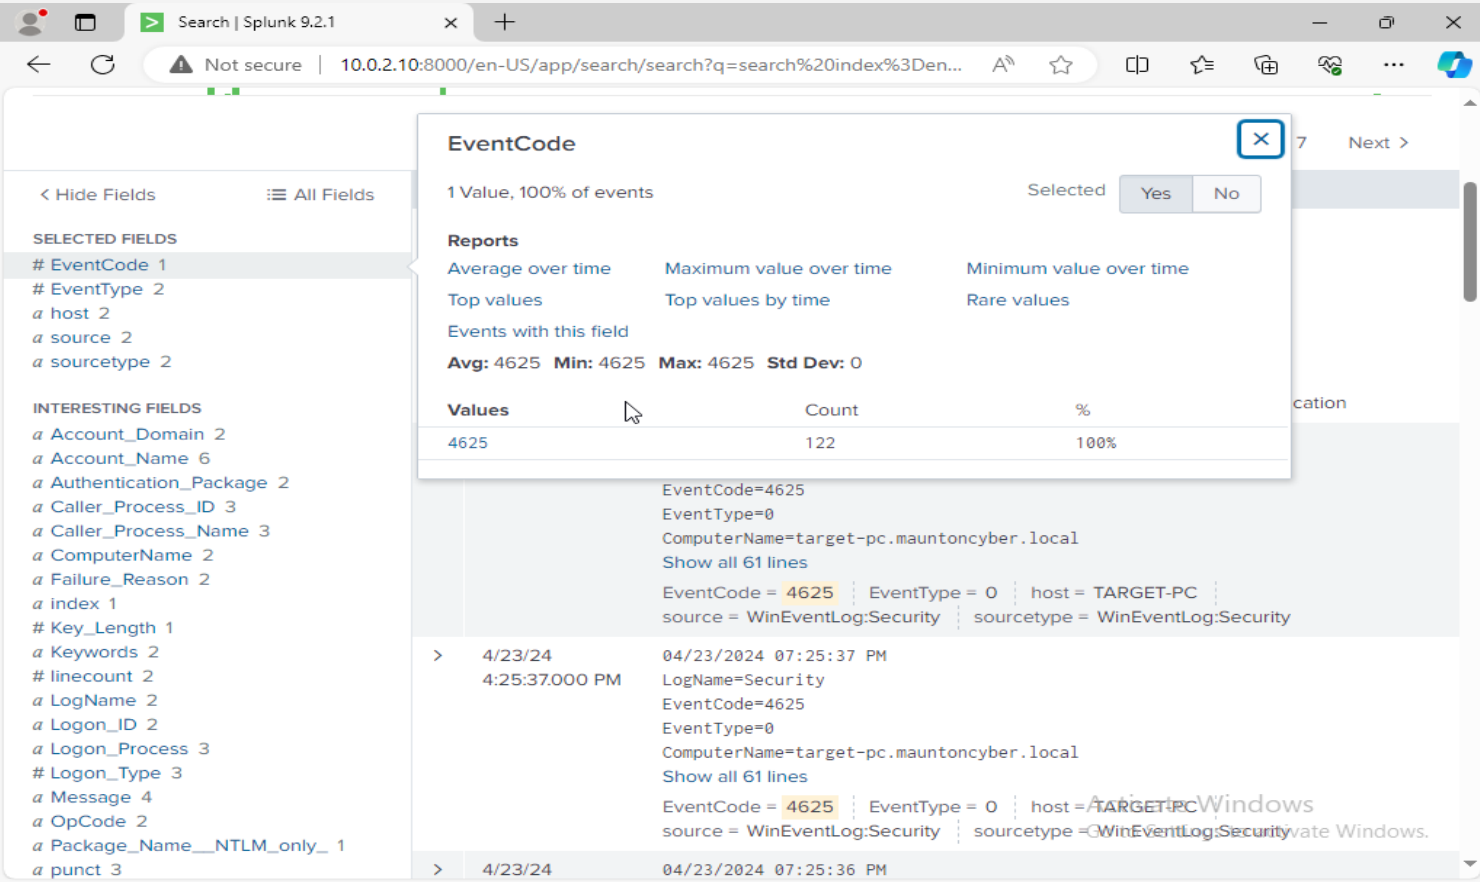Click the Not secure warning icon
Viewport: 1480px width, 882px height.
181,65
